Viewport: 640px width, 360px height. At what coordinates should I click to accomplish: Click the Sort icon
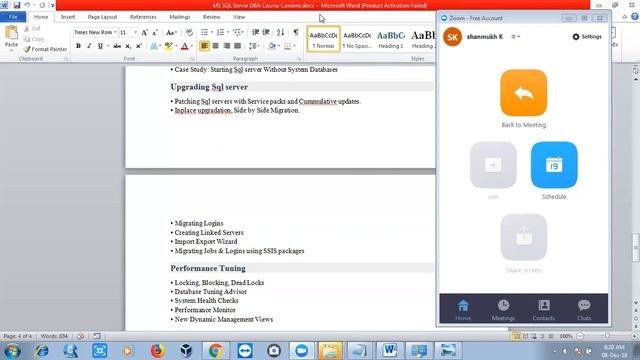tap(280, 32)
